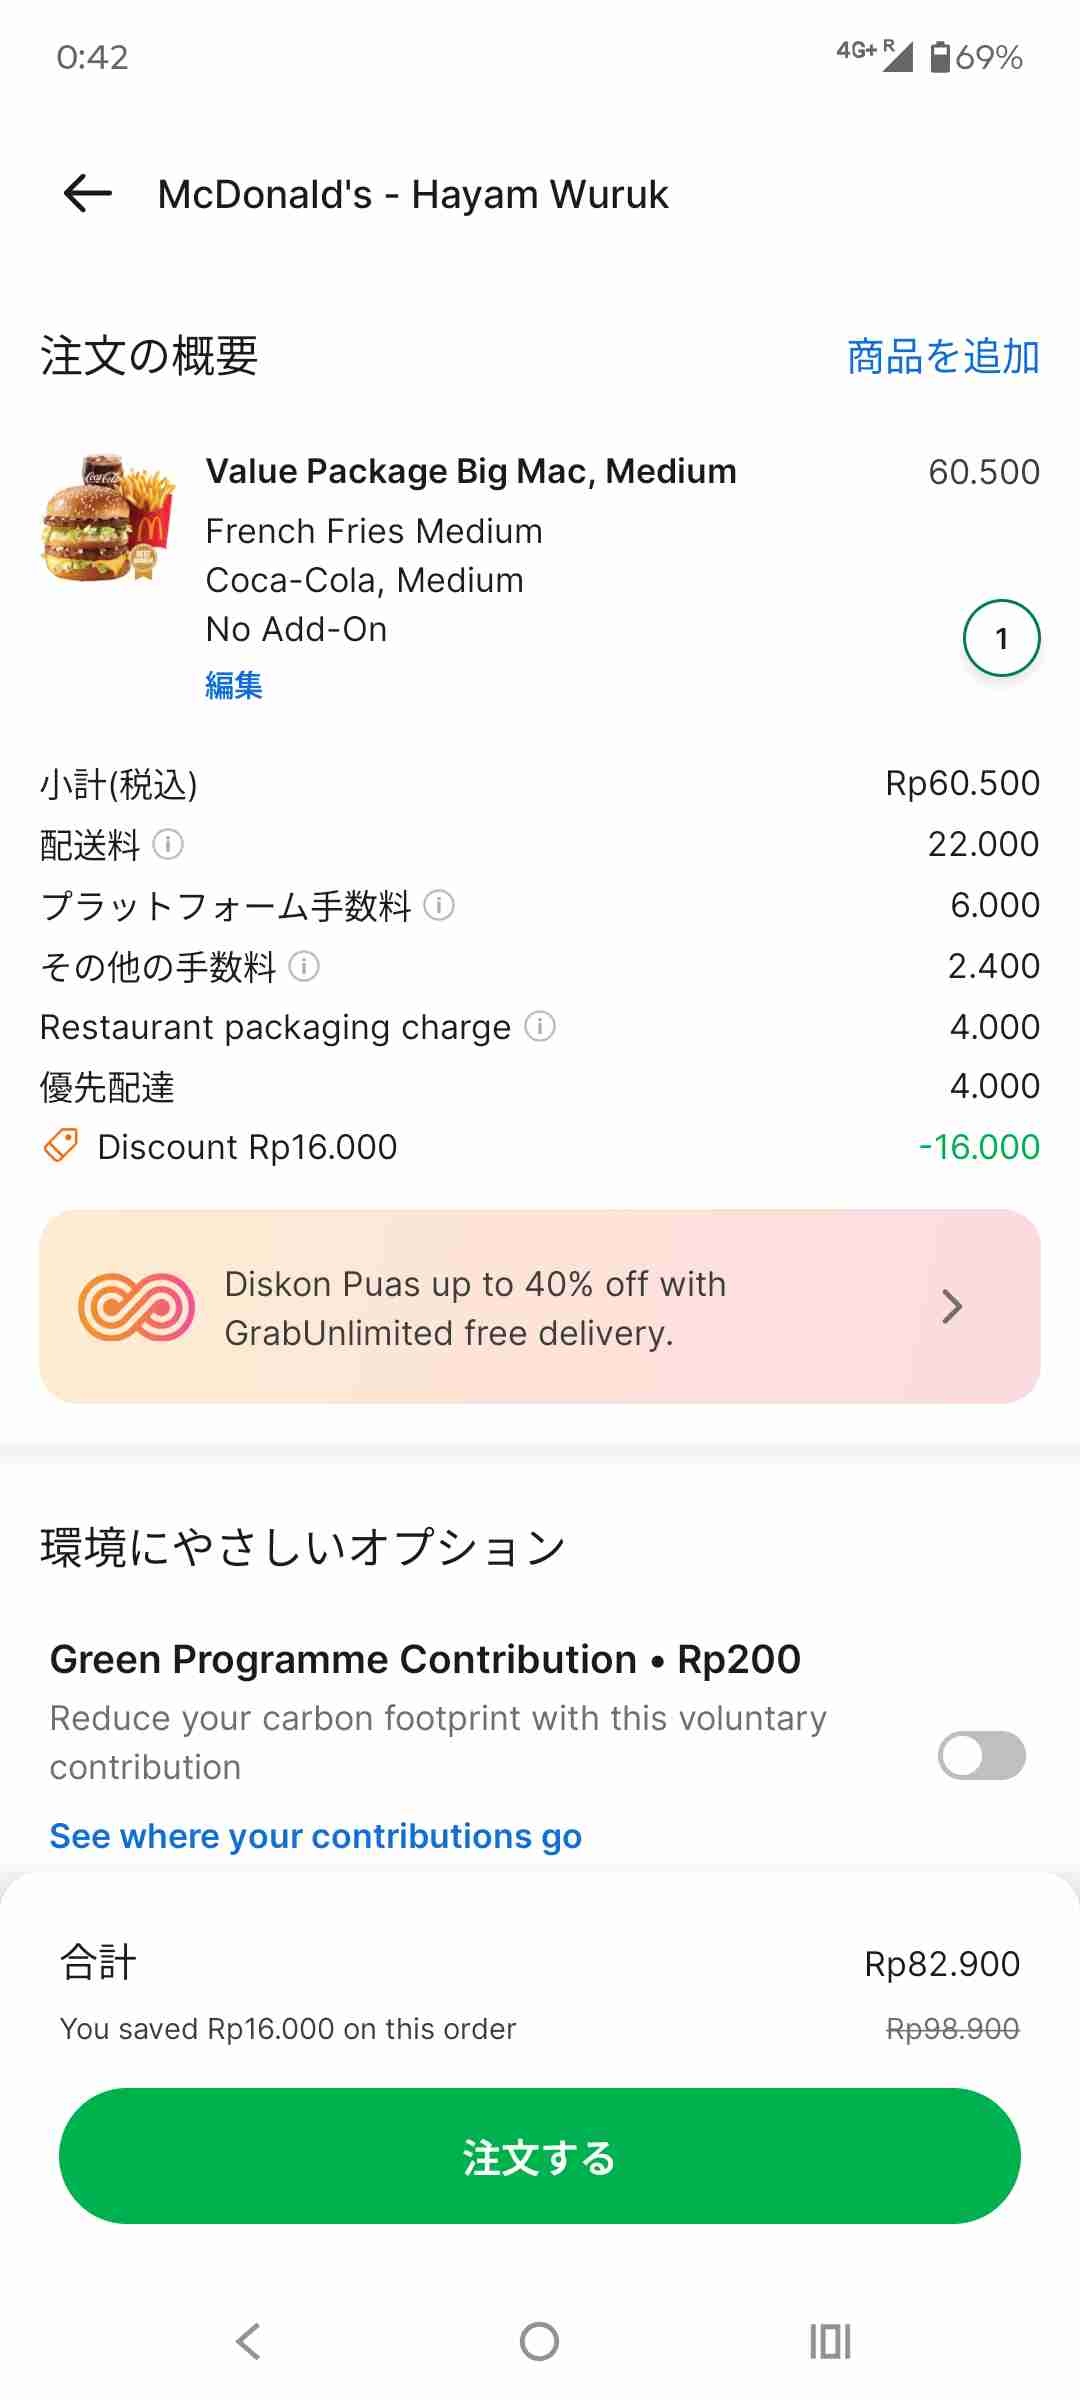This screenshot has width=1080, height=2400.
Task: Open Android recent apps button
Action: pyautogui.click(x=829, y=2341)
